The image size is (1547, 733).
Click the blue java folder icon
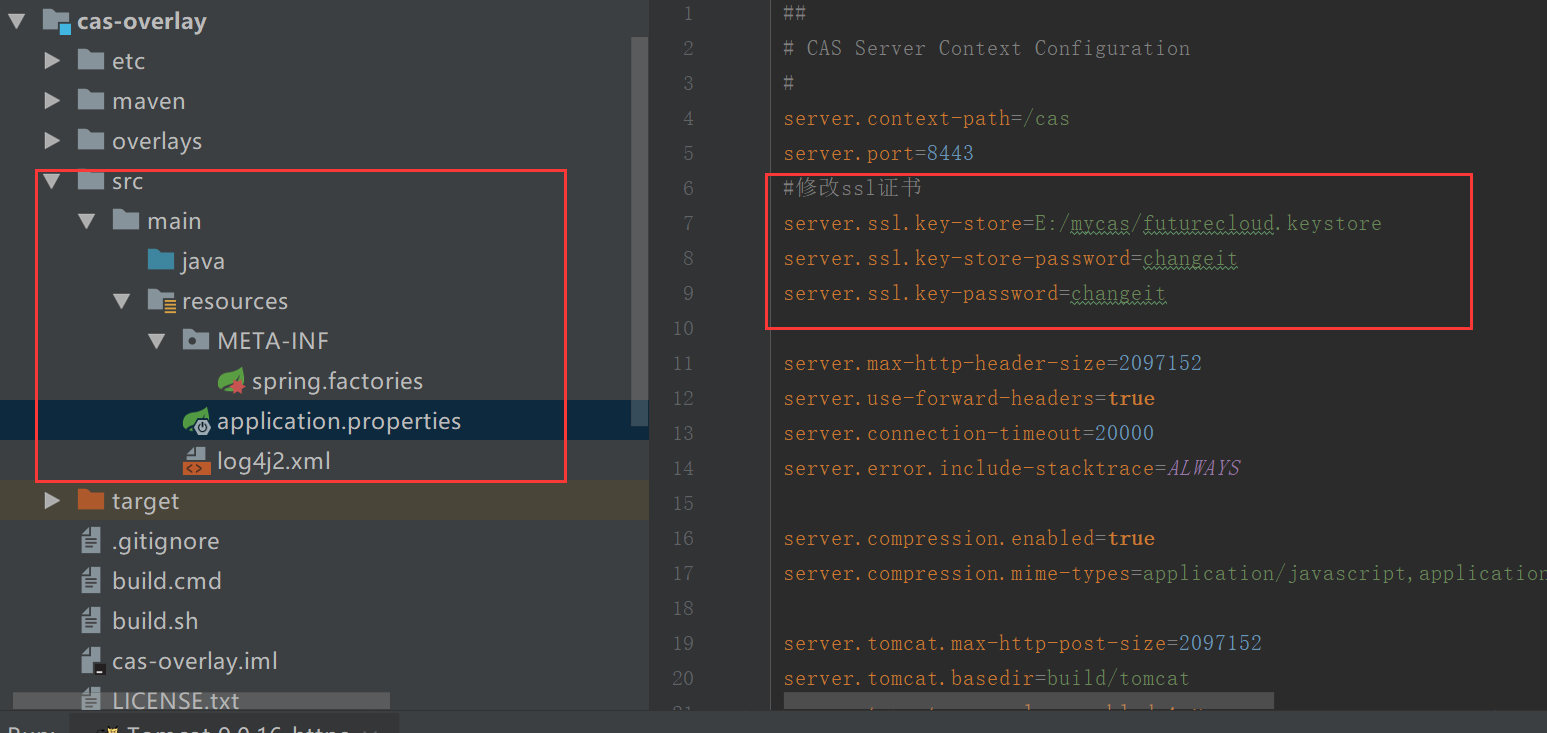click(x=161, y=260)
